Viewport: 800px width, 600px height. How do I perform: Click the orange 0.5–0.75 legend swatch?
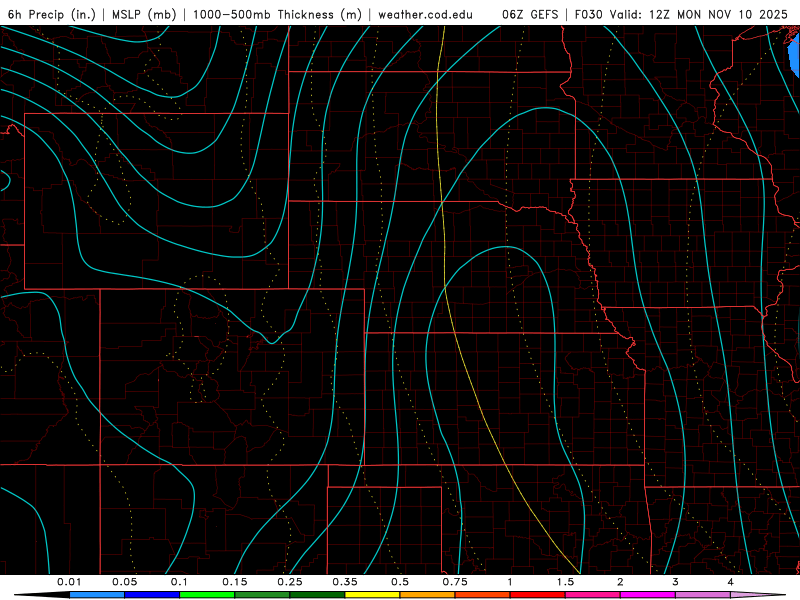coord(428,595)
